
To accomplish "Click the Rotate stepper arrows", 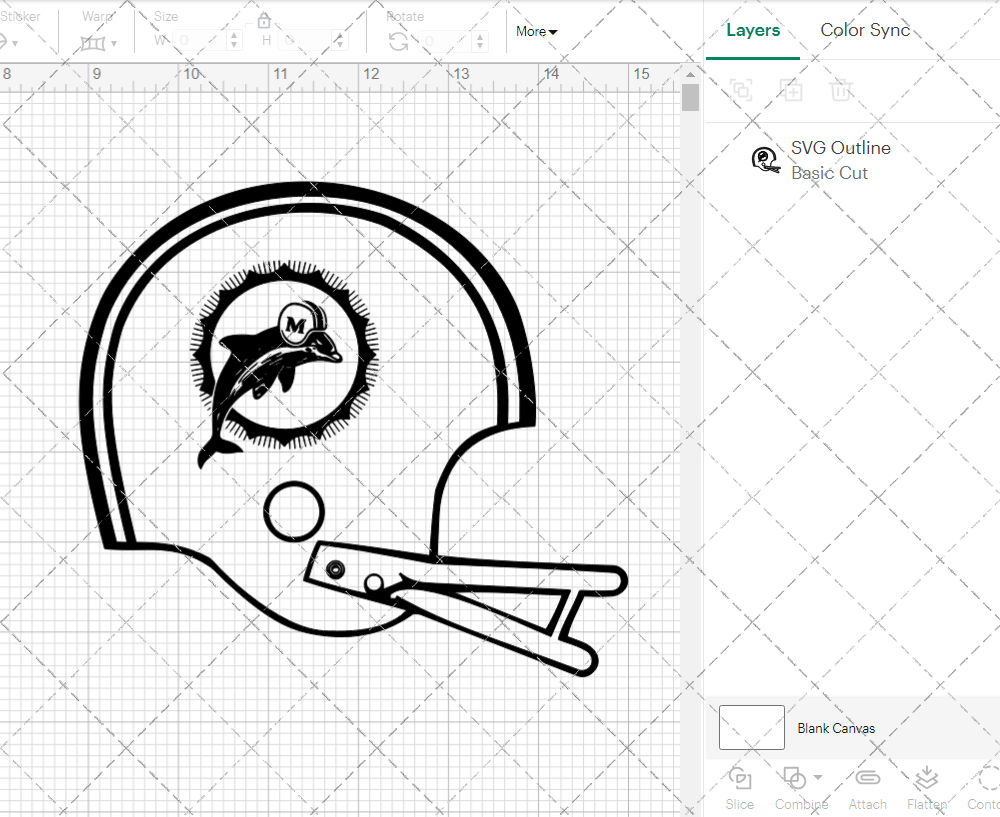I will [480, 41].
